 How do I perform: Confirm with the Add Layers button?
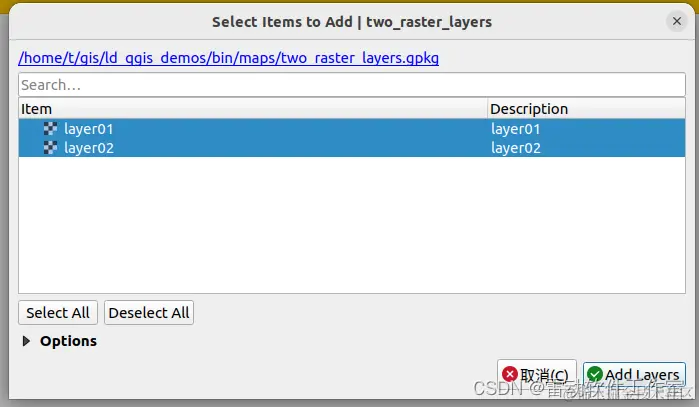(x=634, y=374)
